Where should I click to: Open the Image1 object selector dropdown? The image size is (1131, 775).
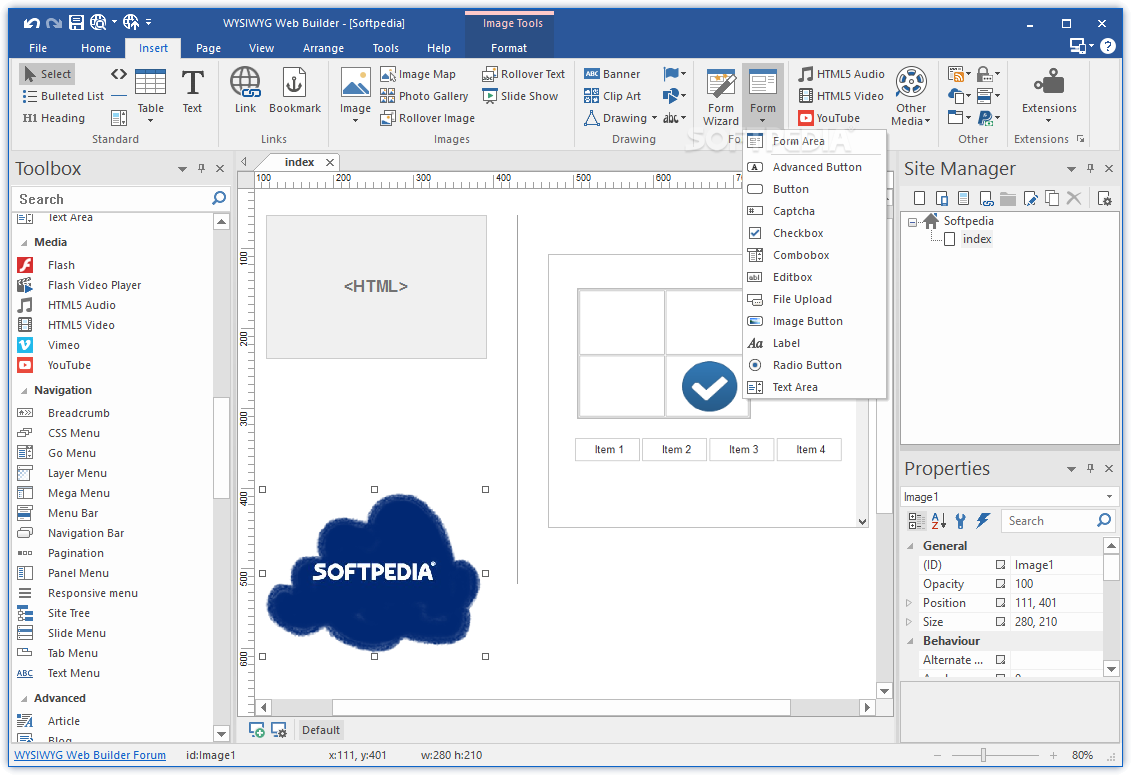tap(1109, 496)
